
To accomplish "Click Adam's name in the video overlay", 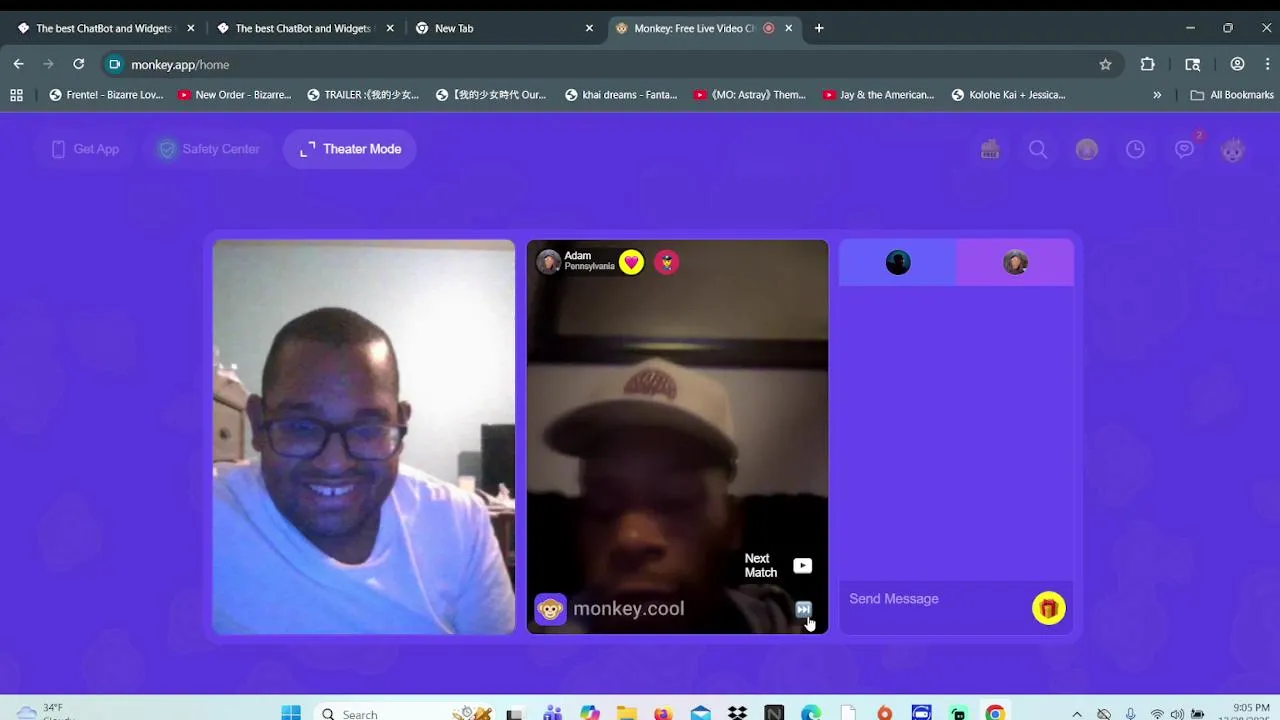I will [x=577, y=256].
